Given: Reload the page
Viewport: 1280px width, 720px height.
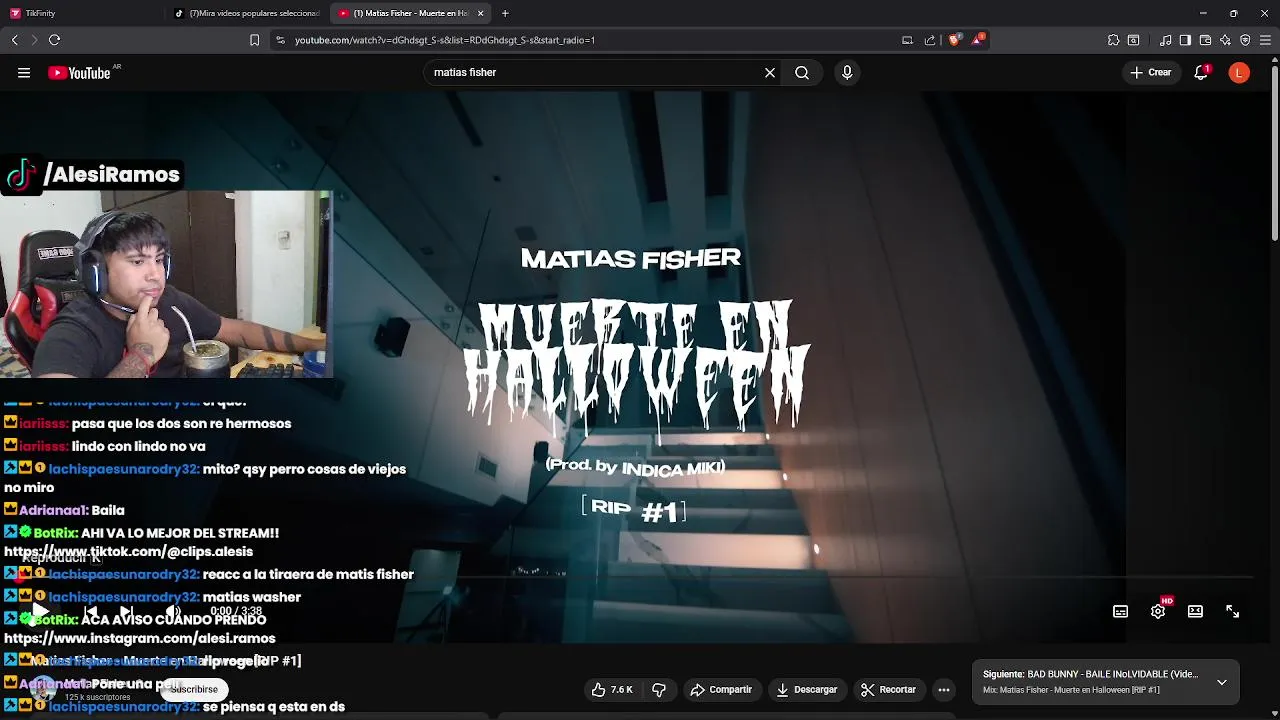Looking at the screenshot, I should pyautogui.click(x=54, y=40).
